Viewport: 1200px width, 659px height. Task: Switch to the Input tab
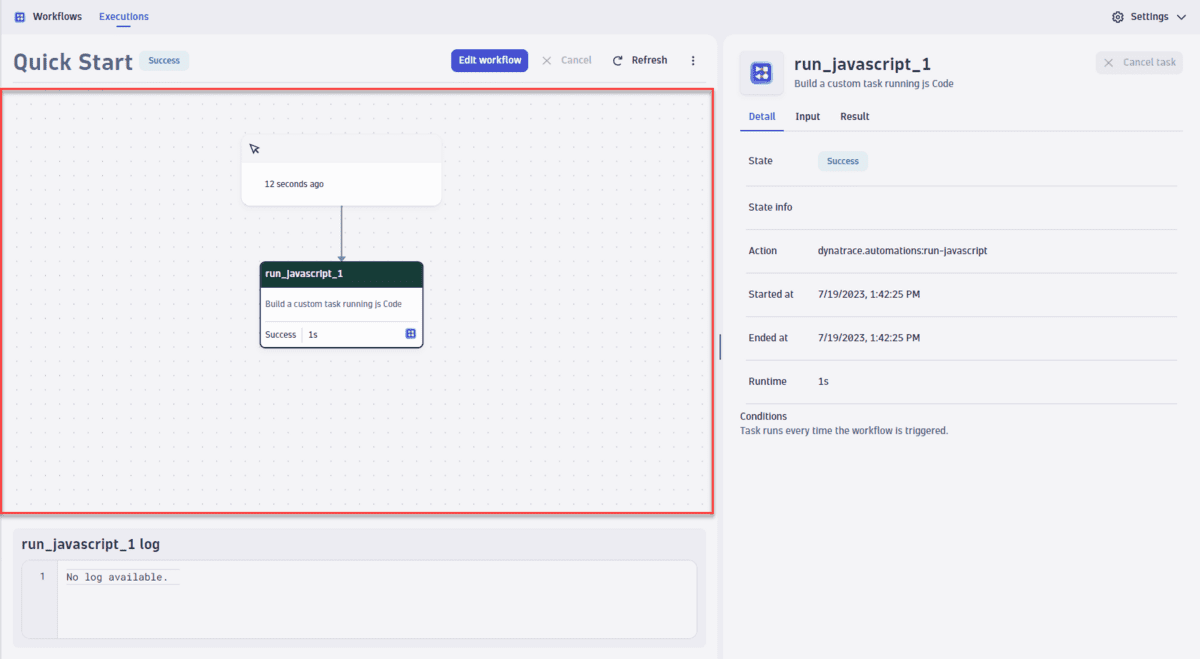click(807, 116)
